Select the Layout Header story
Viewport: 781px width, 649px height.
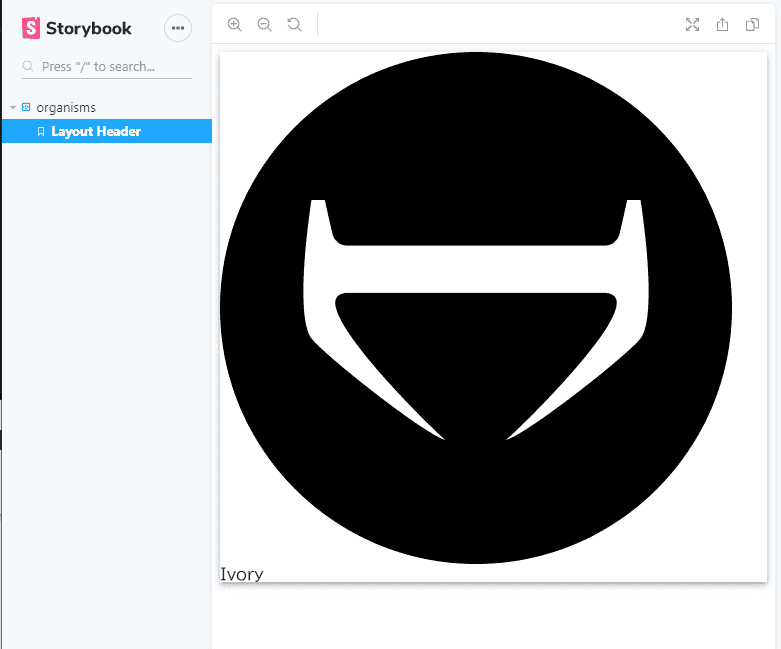pyautogui.click(x=96, y=131)
